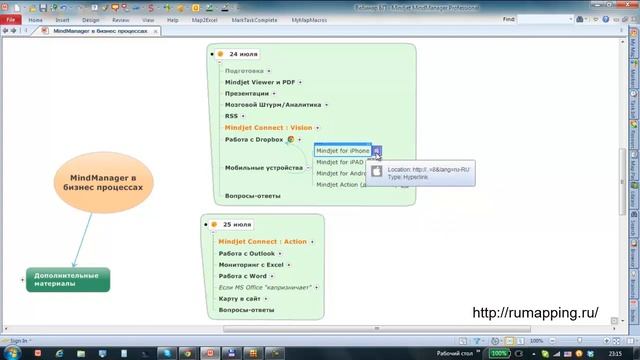The height and width of the screenshot is (360, 640).
Task: Open the MarkTaskComplete ribbon tab
Action: click(x=254, y=20)
